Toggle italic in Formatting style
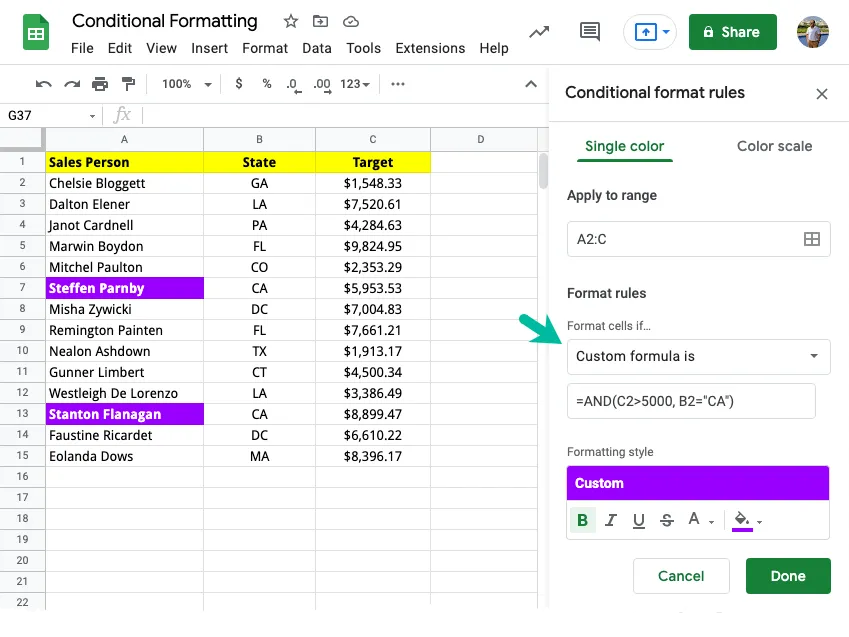The image size is (849, 637). [x=611, y=520]
